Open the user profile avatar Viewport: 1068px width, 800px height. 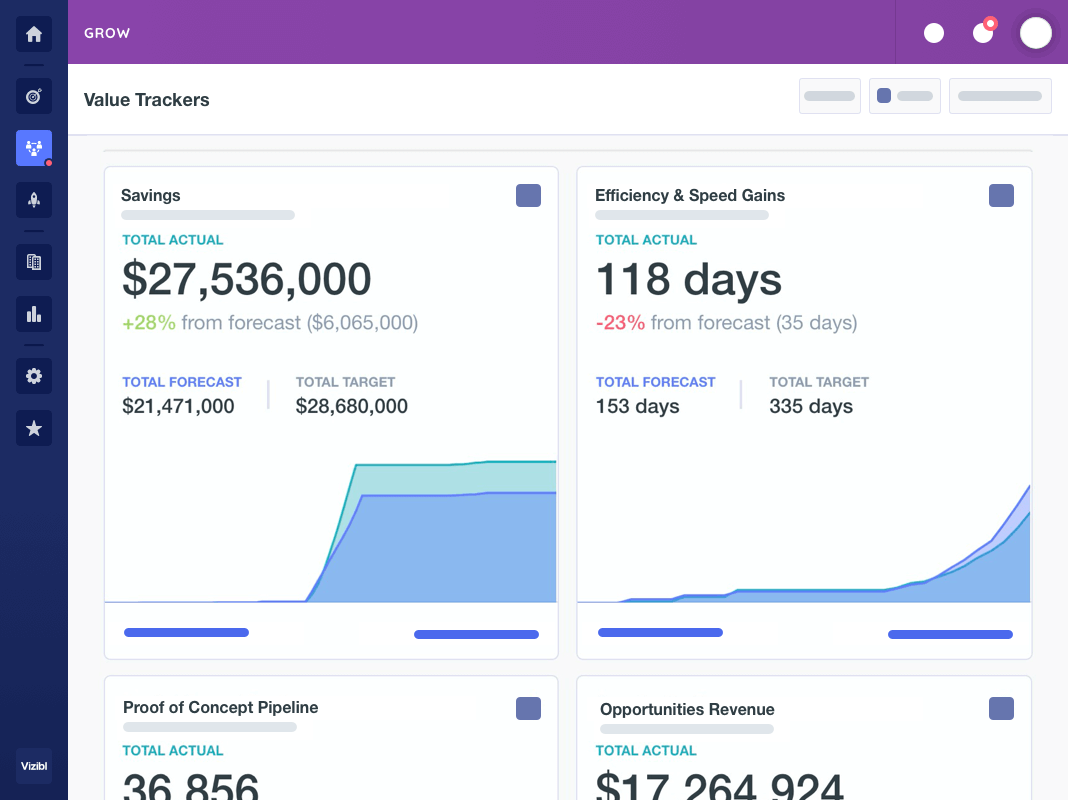coord(1036,32)
